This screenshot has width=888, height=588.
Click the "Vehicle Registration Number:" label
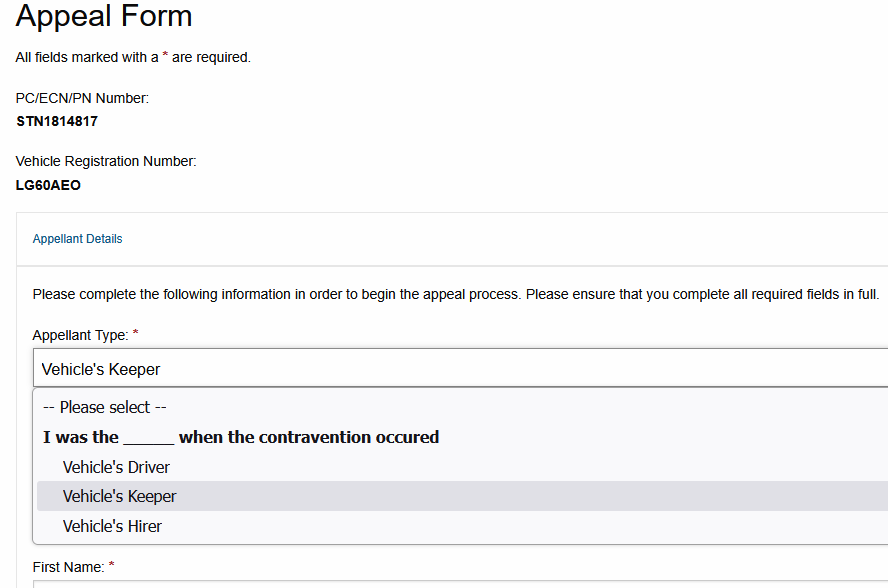(x=106, y=161)
